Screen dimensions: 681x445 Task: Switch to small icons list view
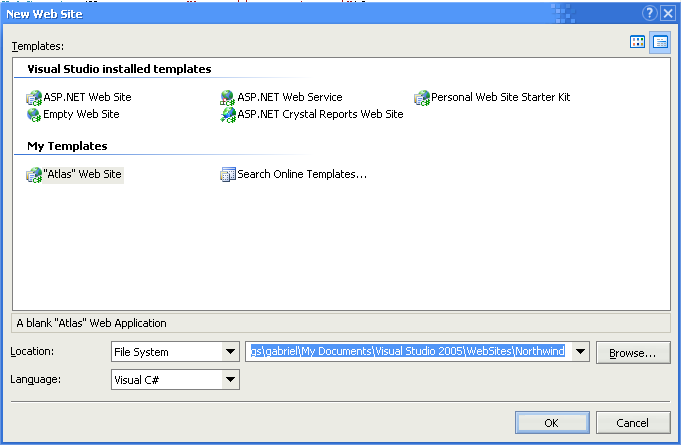coord(660,42)
